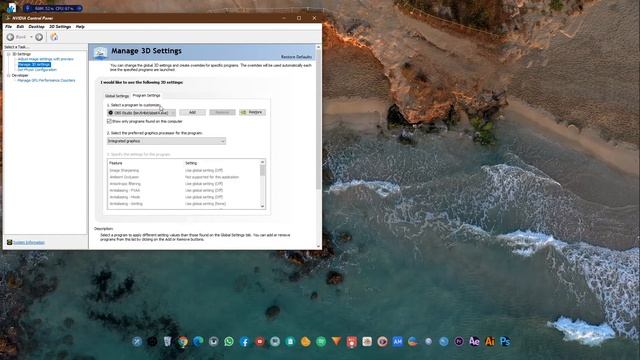Collapse the 3D Settings tree node

(8, 54)
